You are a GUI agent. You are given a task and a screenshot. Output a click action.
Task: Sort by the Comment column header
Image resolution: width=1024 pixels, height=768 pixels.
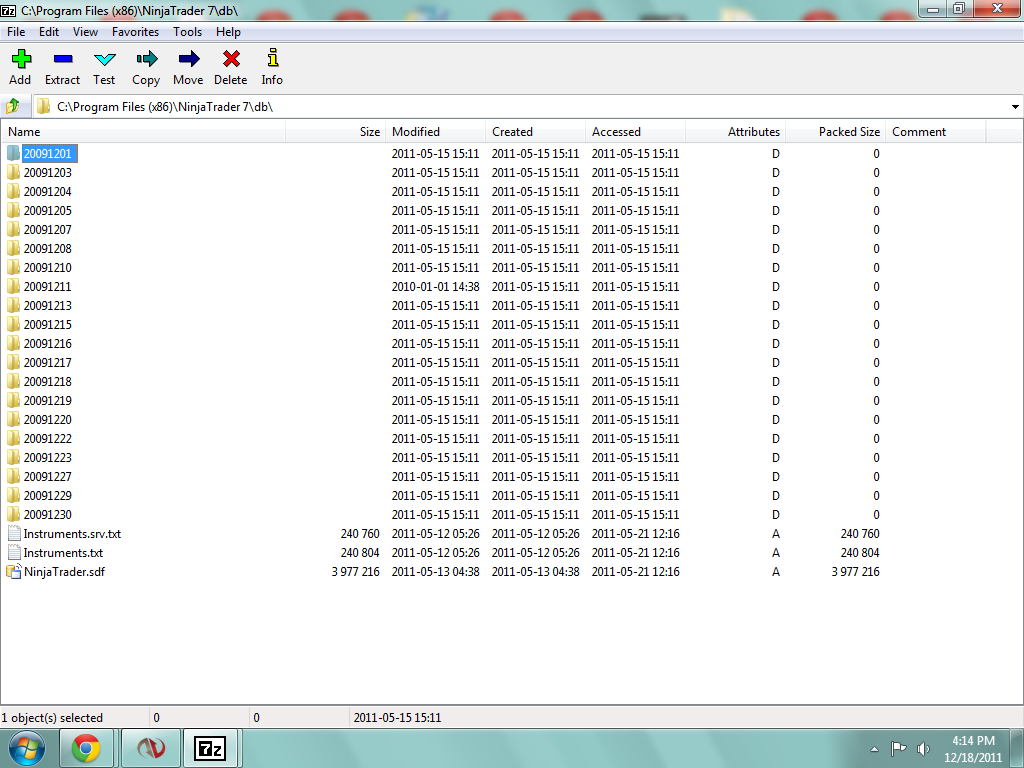click(x=935, y=131)
